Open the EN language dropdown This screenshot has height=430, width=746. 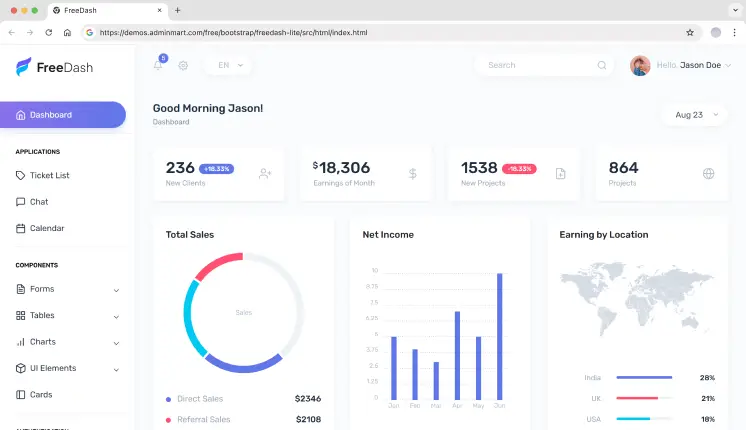click(x=229, y=65)
